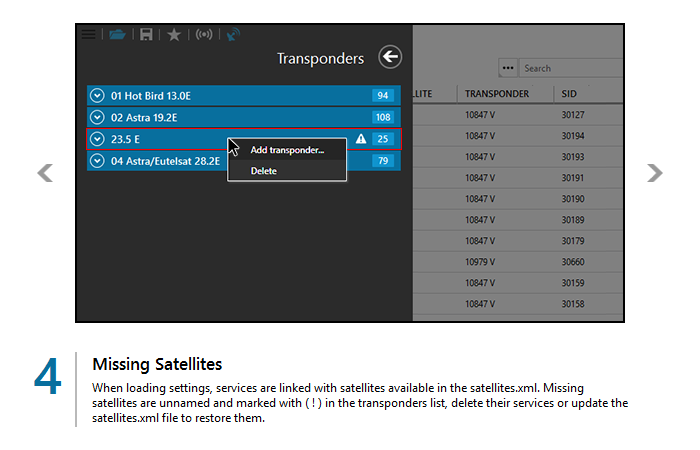Viewport: 700px width, 450px height.
Task: Click the open folder icon
Action: [118, 34]
